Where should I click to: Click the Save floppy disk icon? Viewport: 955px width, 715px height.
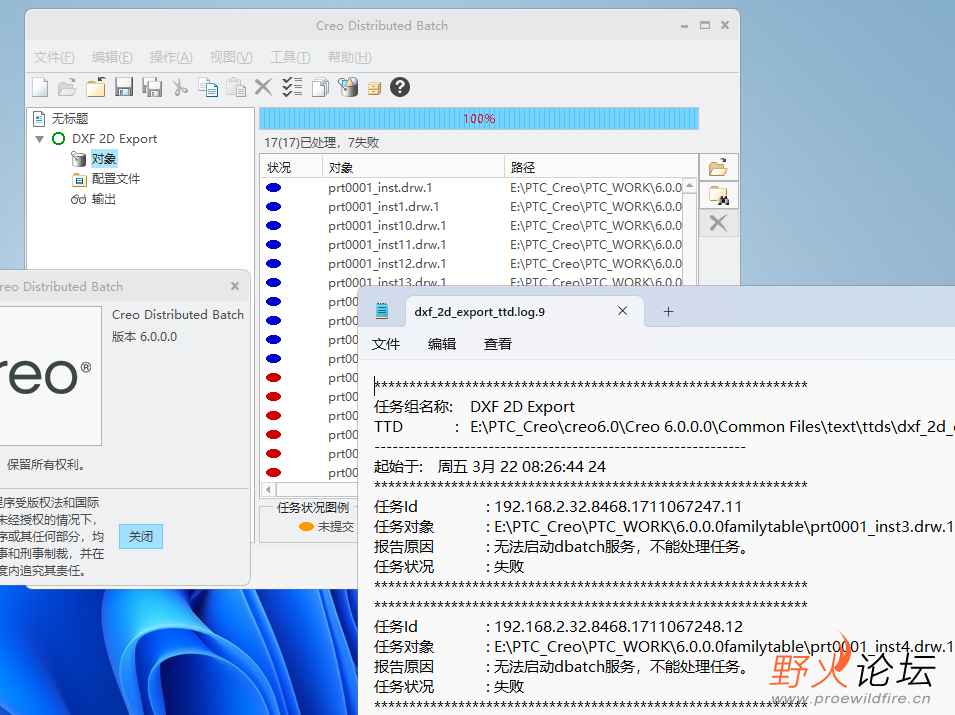[124, 87]
